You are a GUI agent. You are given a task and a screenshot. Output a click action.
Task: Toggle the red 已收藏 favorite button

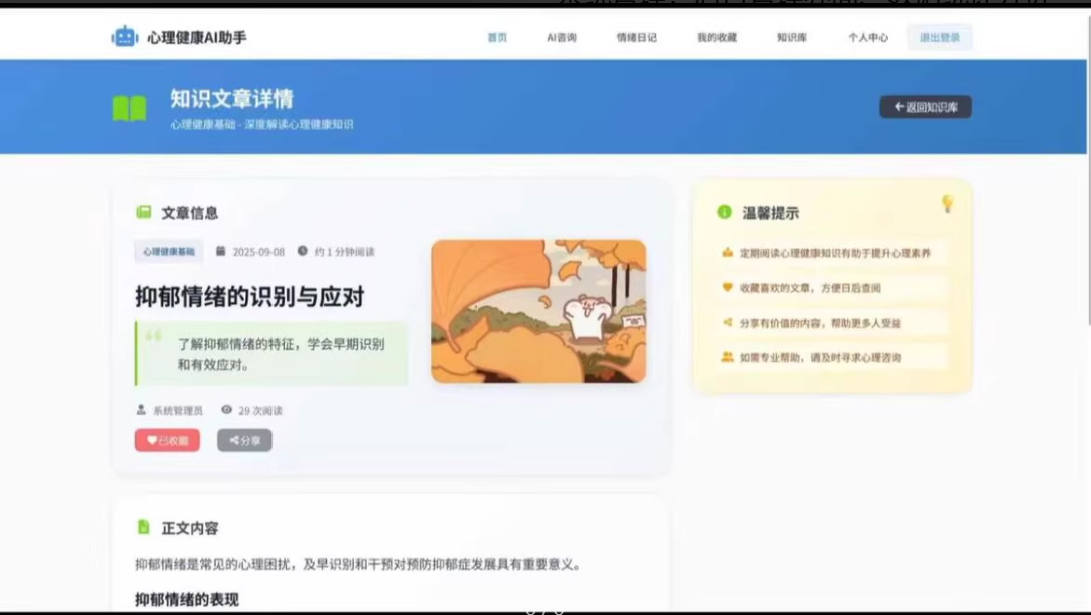point(167,440)
